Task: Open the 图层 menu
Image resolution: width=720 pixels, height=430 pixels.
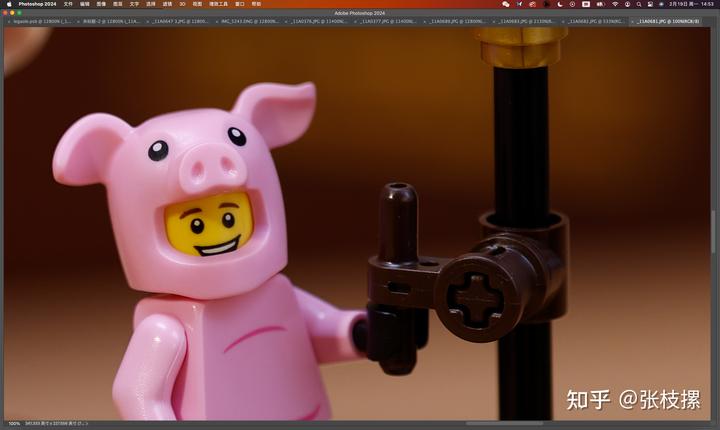Action: click(118, 4)
